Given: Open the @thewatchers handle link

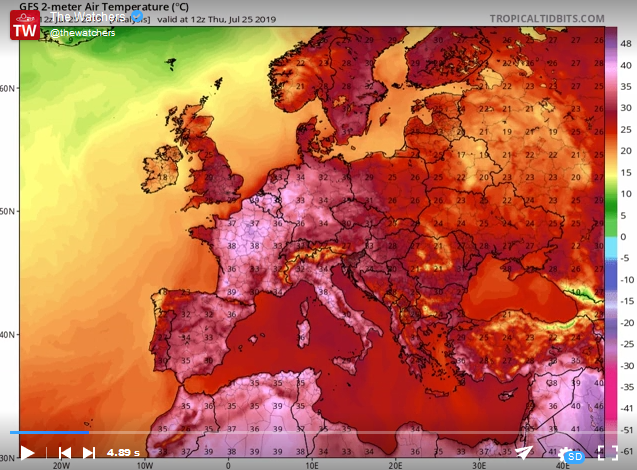Looking at the screenshot, I should click(83, 32).
